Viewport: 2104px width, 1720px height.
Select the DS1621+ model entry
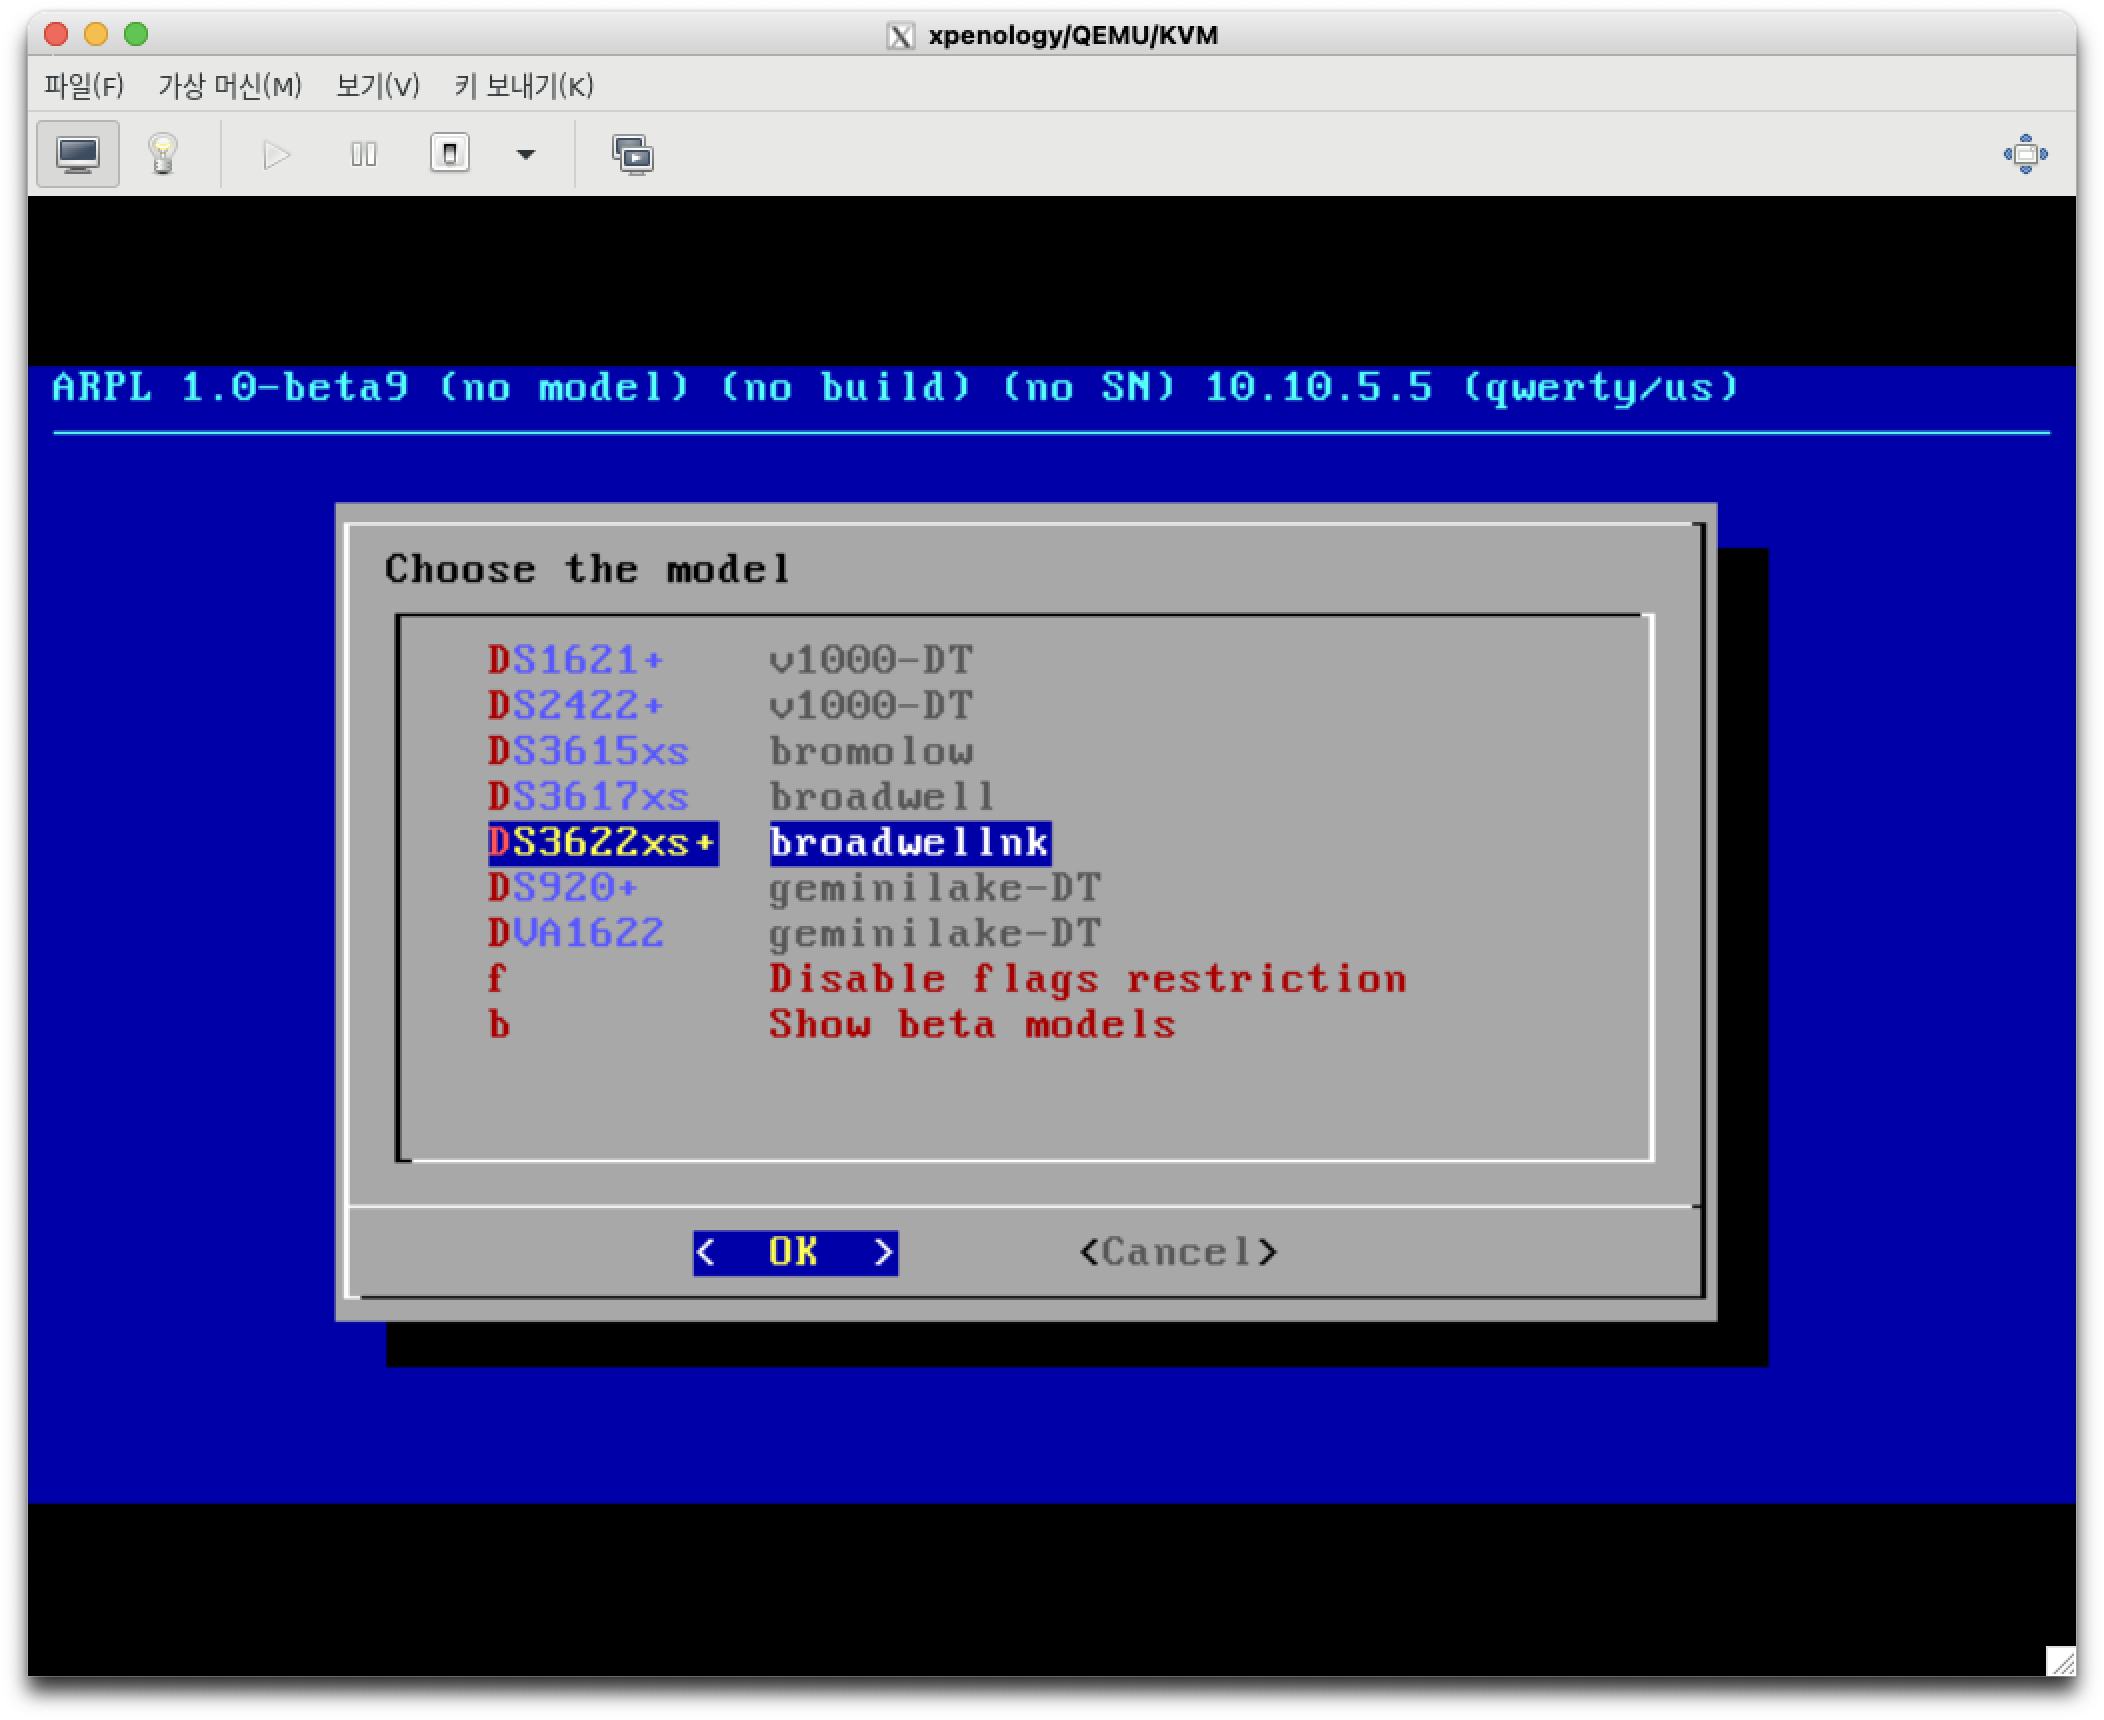point(576,660)
